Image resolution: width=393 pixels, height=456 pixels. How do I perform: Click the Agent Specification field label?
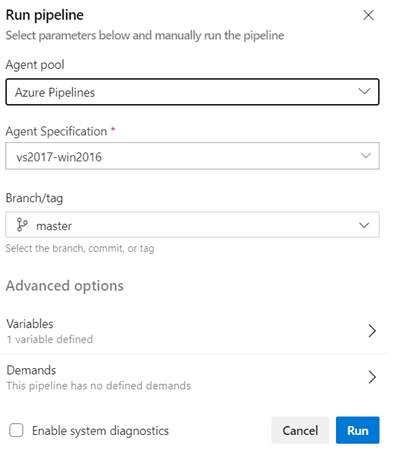pos(56,131)
